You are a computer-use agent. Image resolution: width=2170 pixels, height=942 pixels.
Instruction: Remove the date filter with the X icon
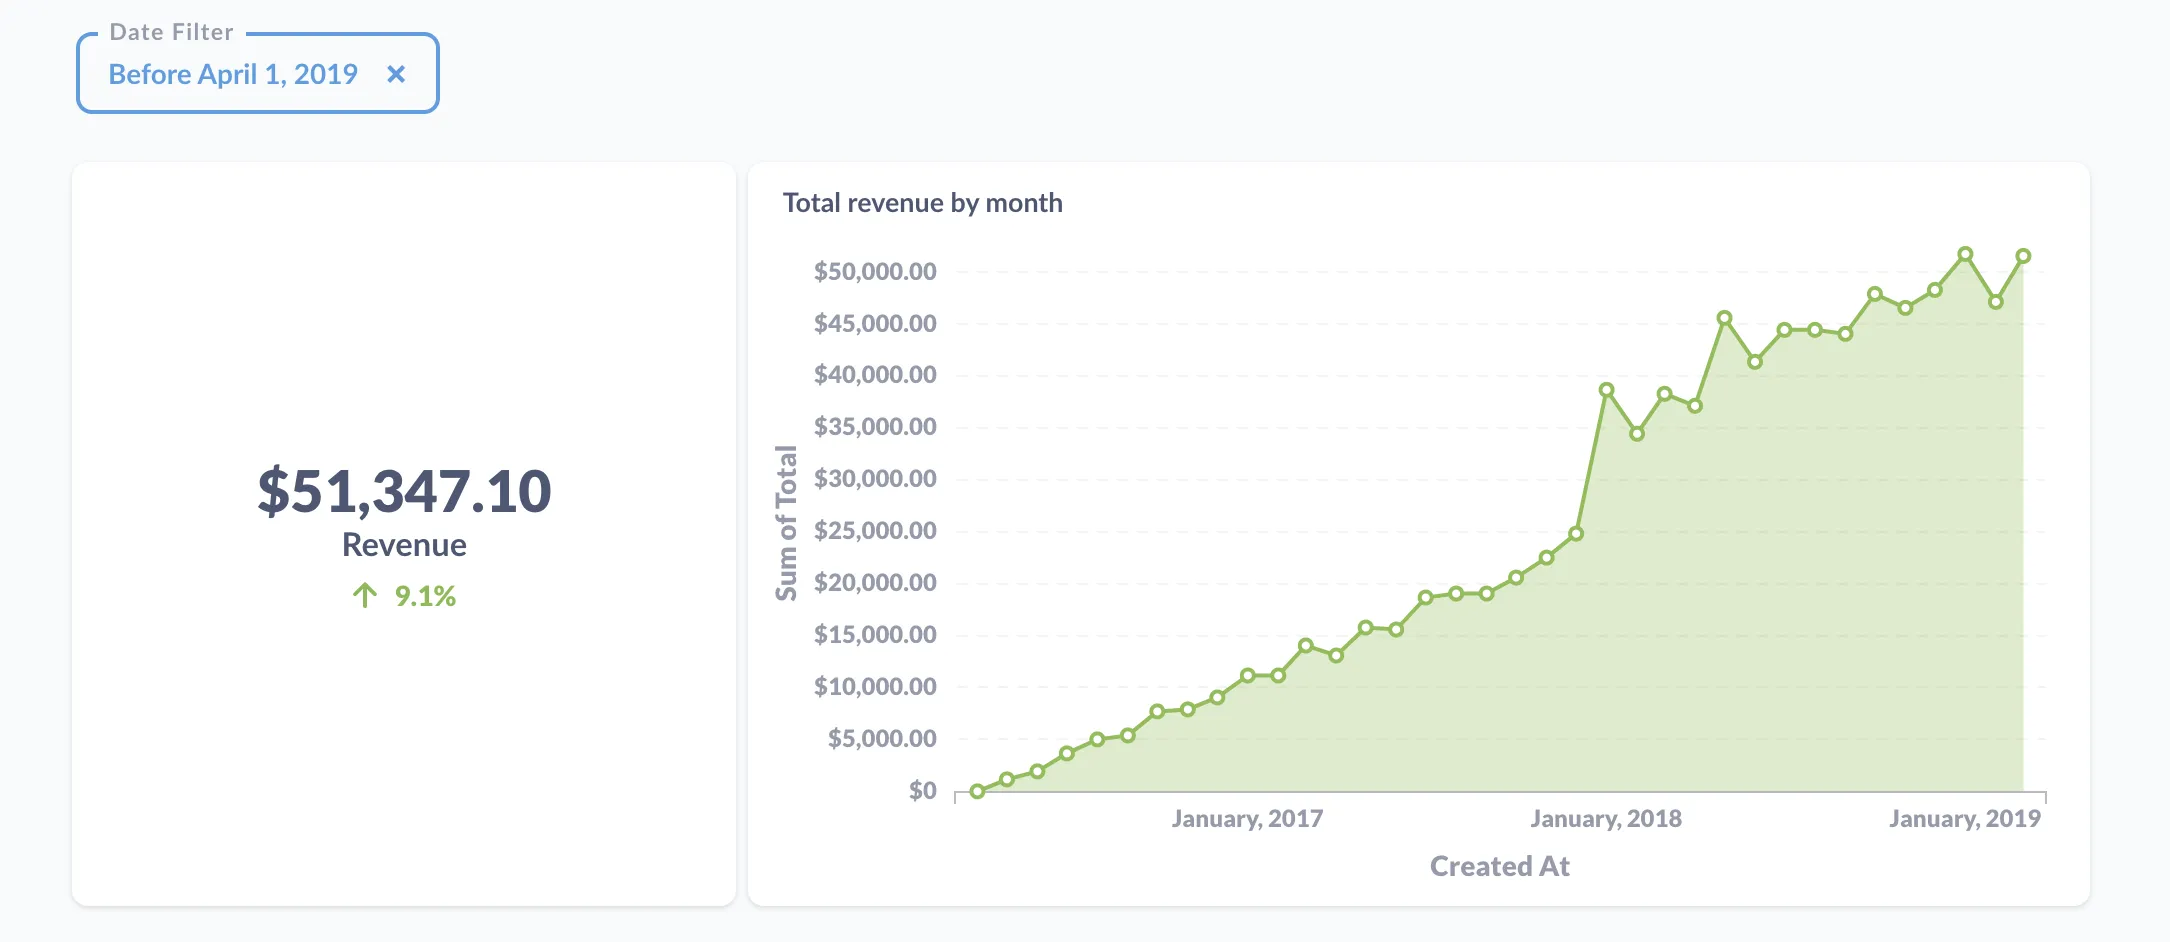click(397, 73)
